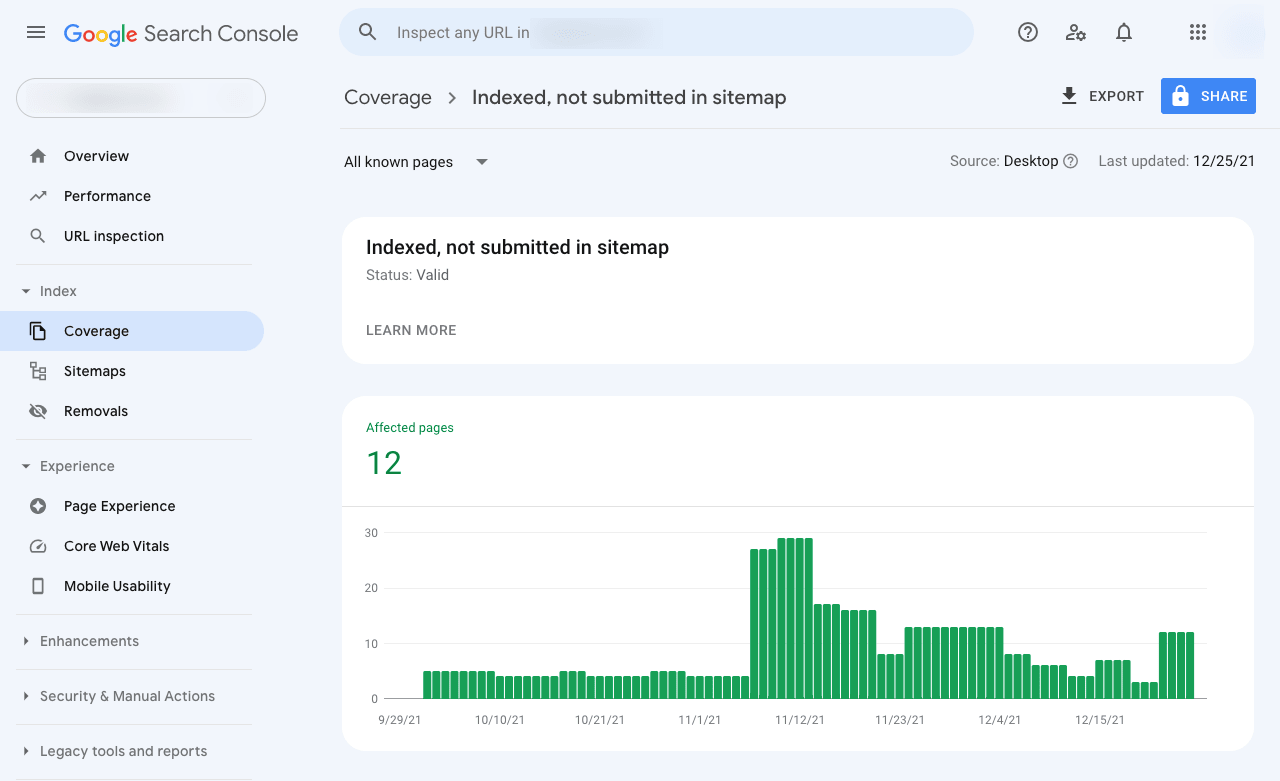
Task: Click the LEARN MORE link
Action: click(x=411, y=330)
